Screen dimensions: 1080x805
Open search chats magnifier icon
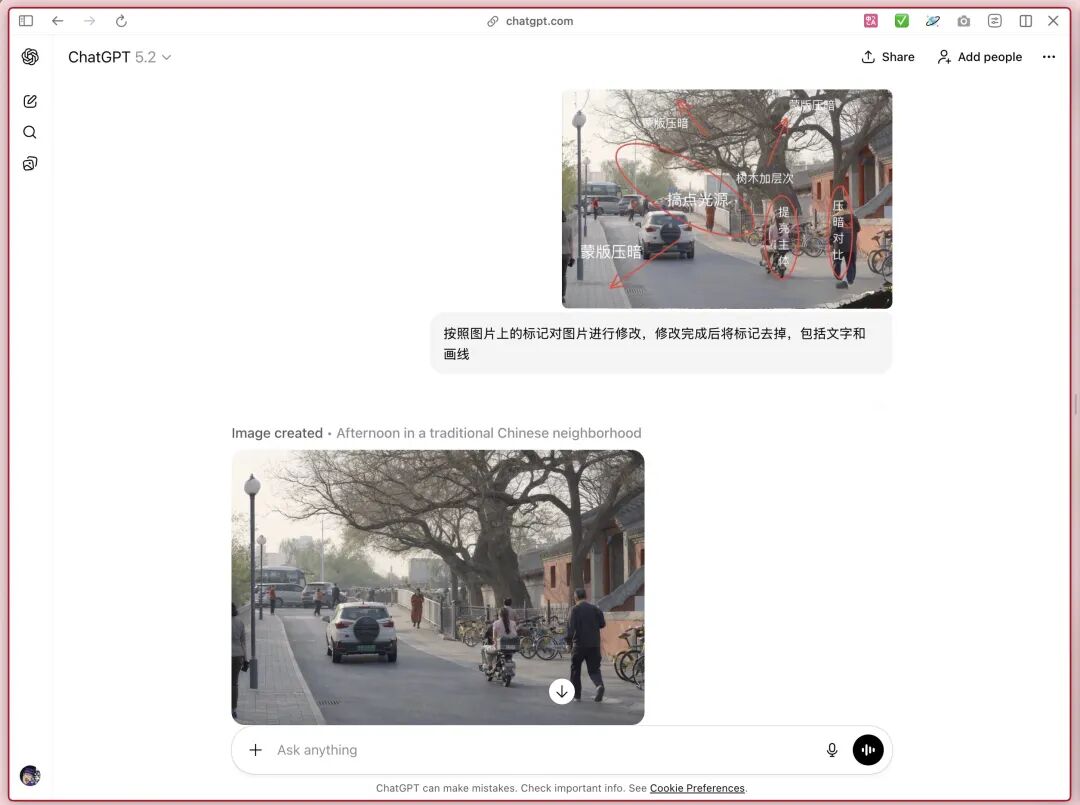[x=30, y=132]
